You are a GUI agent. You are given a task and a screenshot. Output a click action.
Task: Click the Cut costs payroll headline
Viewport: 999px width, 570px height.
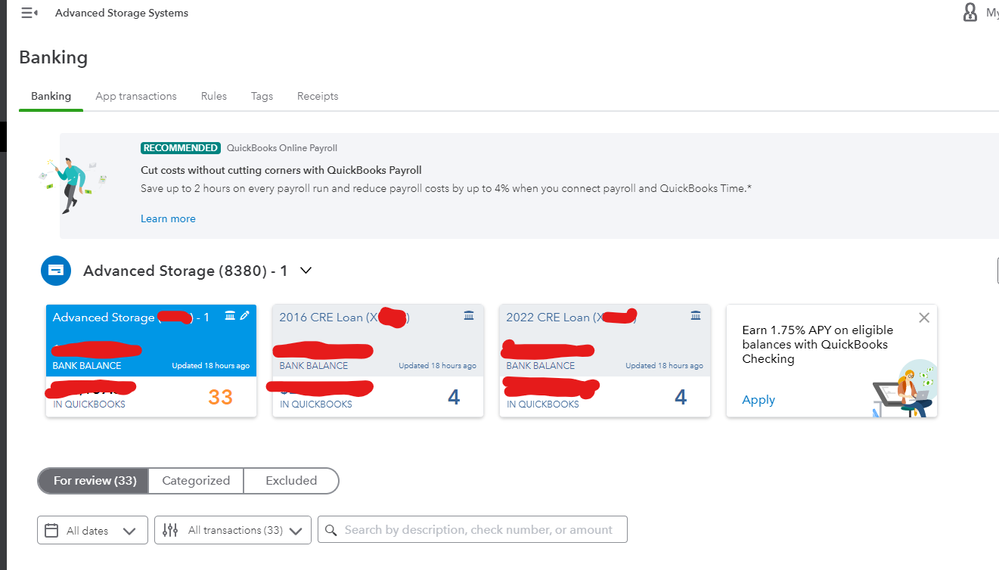click(x=281, y=170)
